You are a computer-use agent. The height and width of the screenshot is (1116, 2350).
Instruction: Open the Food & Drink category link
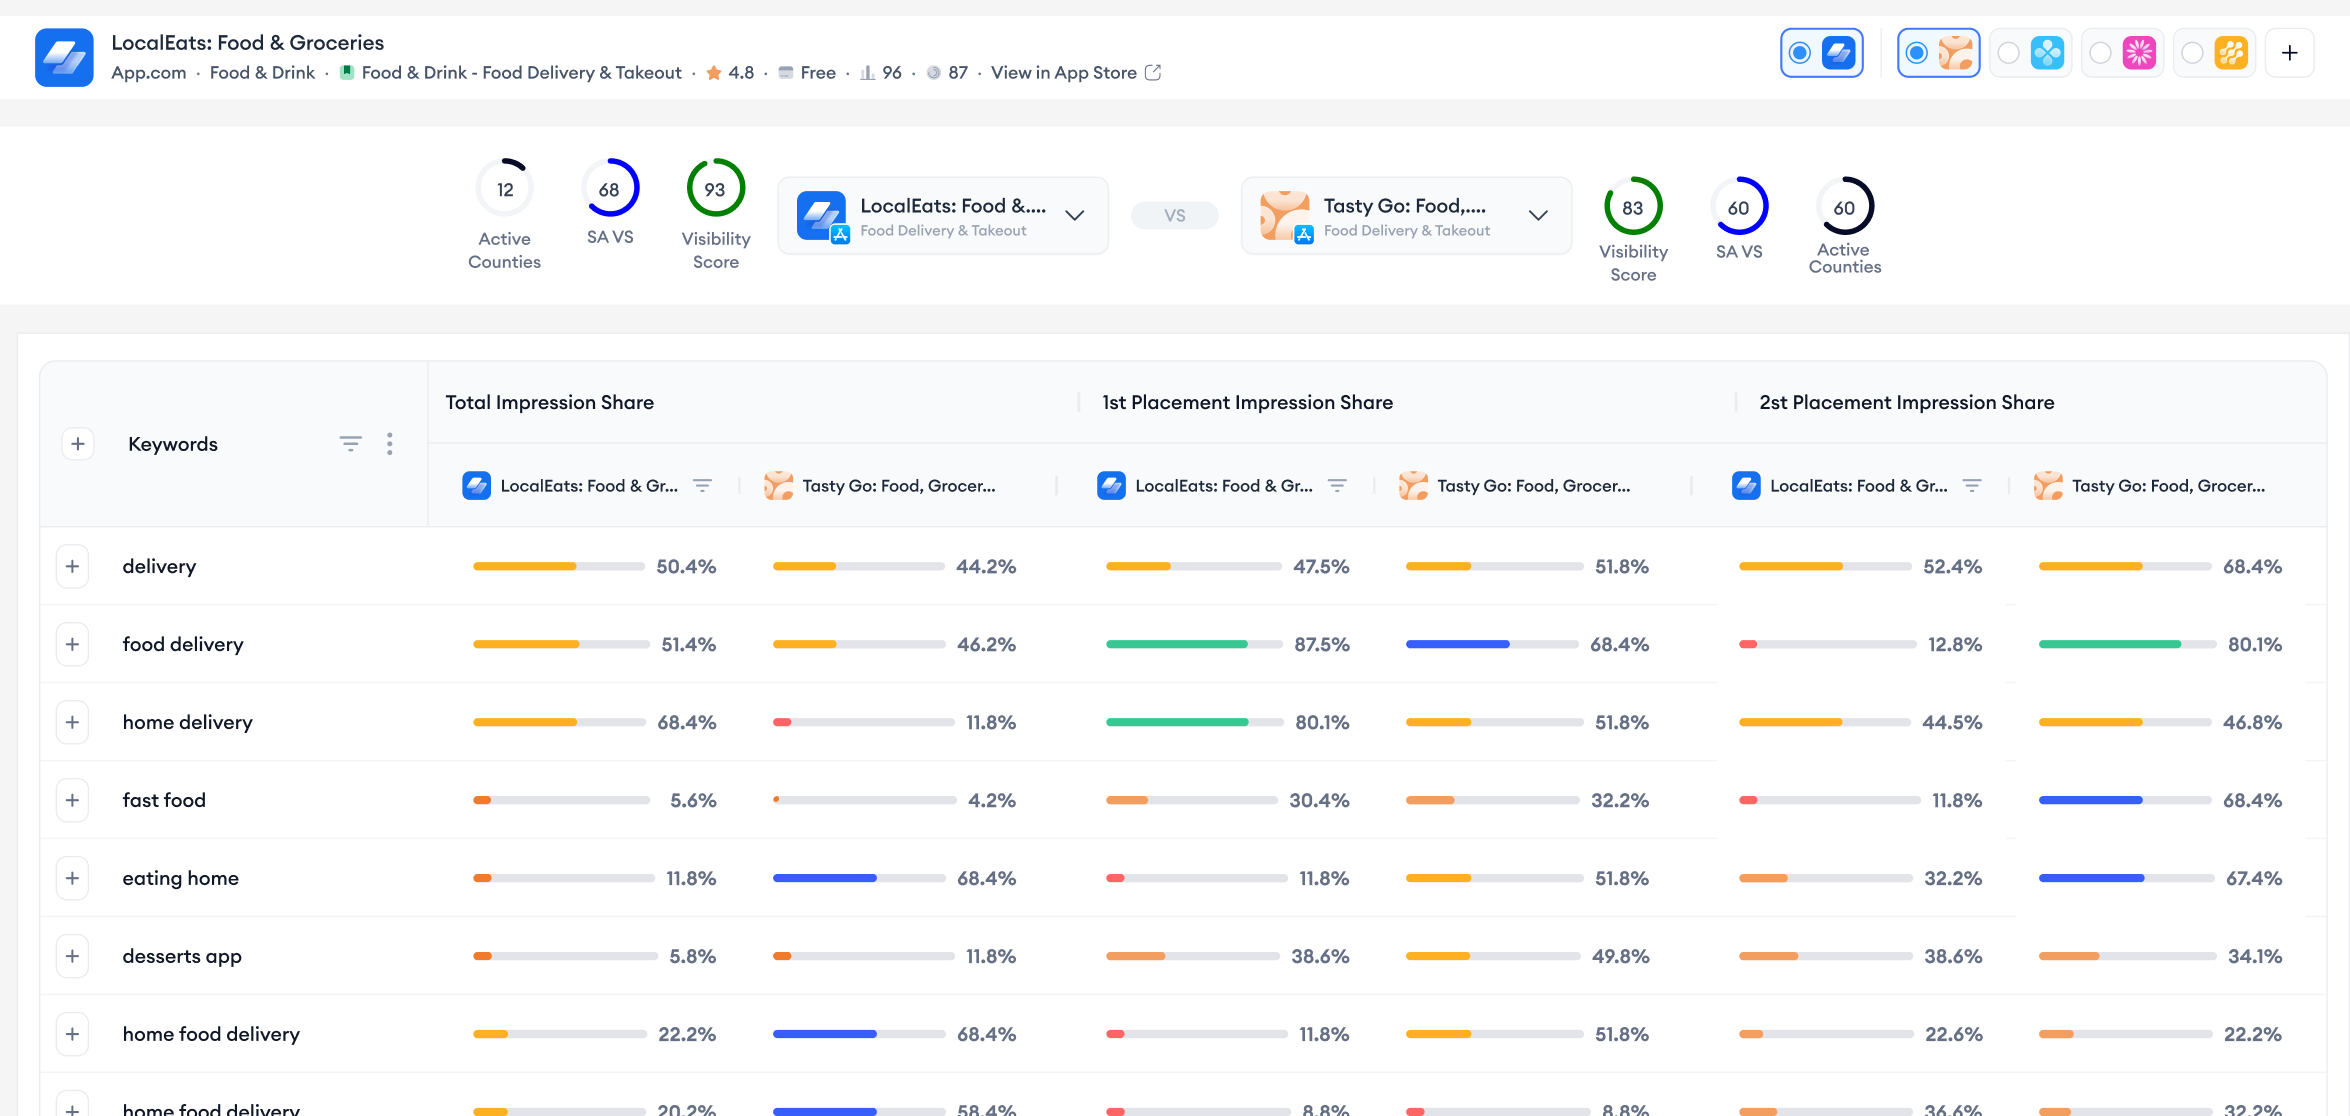262,72
